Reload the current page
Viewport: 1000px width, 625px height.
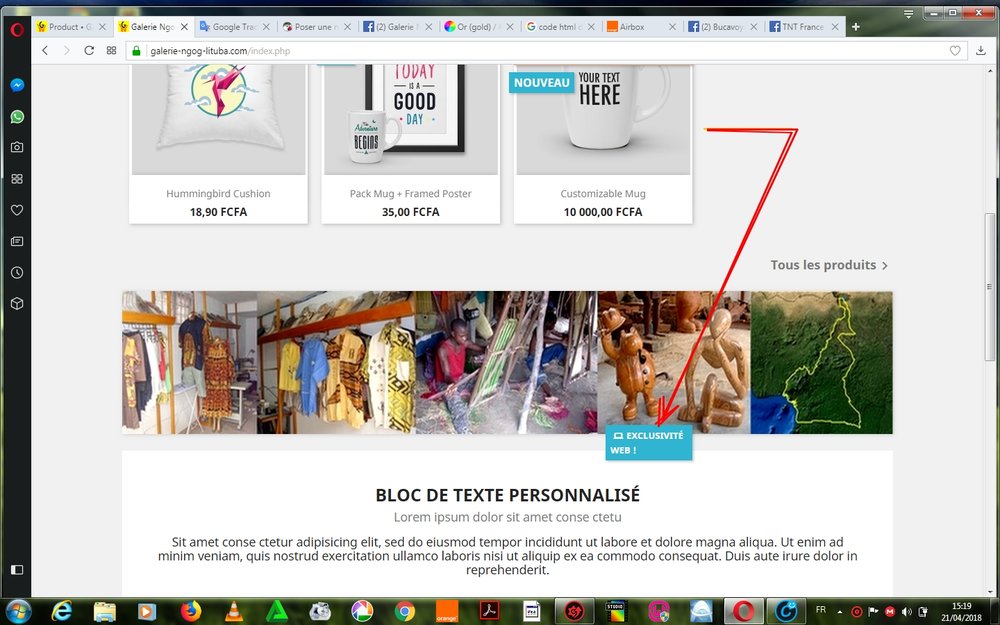click(x=88, y=50)
